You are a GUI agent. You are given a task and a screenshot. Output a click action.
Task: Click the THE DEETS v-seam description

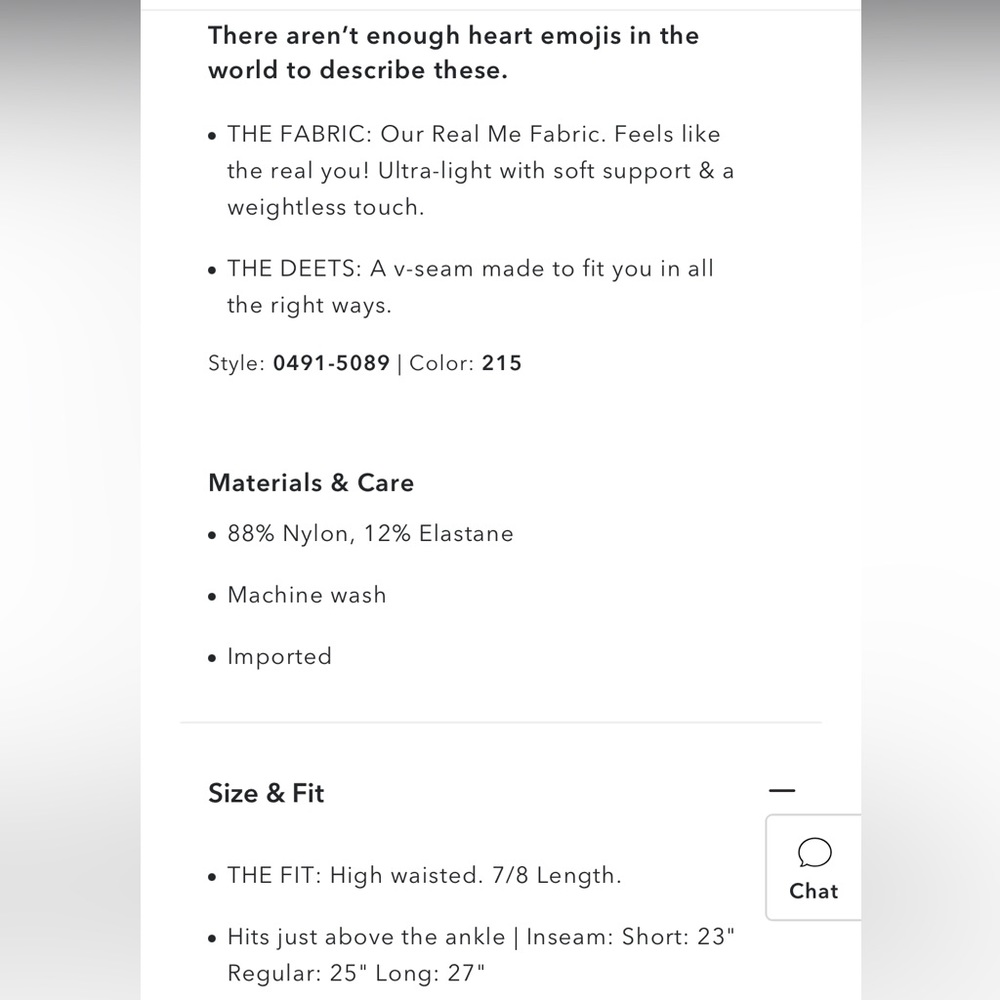click(470, 268)
